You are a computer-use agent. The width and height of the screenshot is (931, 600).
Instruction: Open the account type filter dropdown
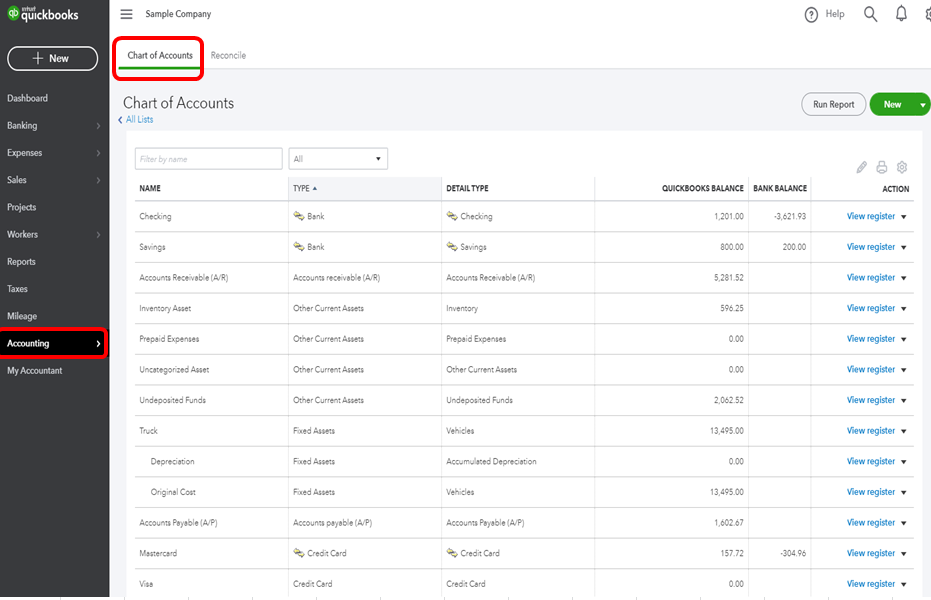coord(338,159)
